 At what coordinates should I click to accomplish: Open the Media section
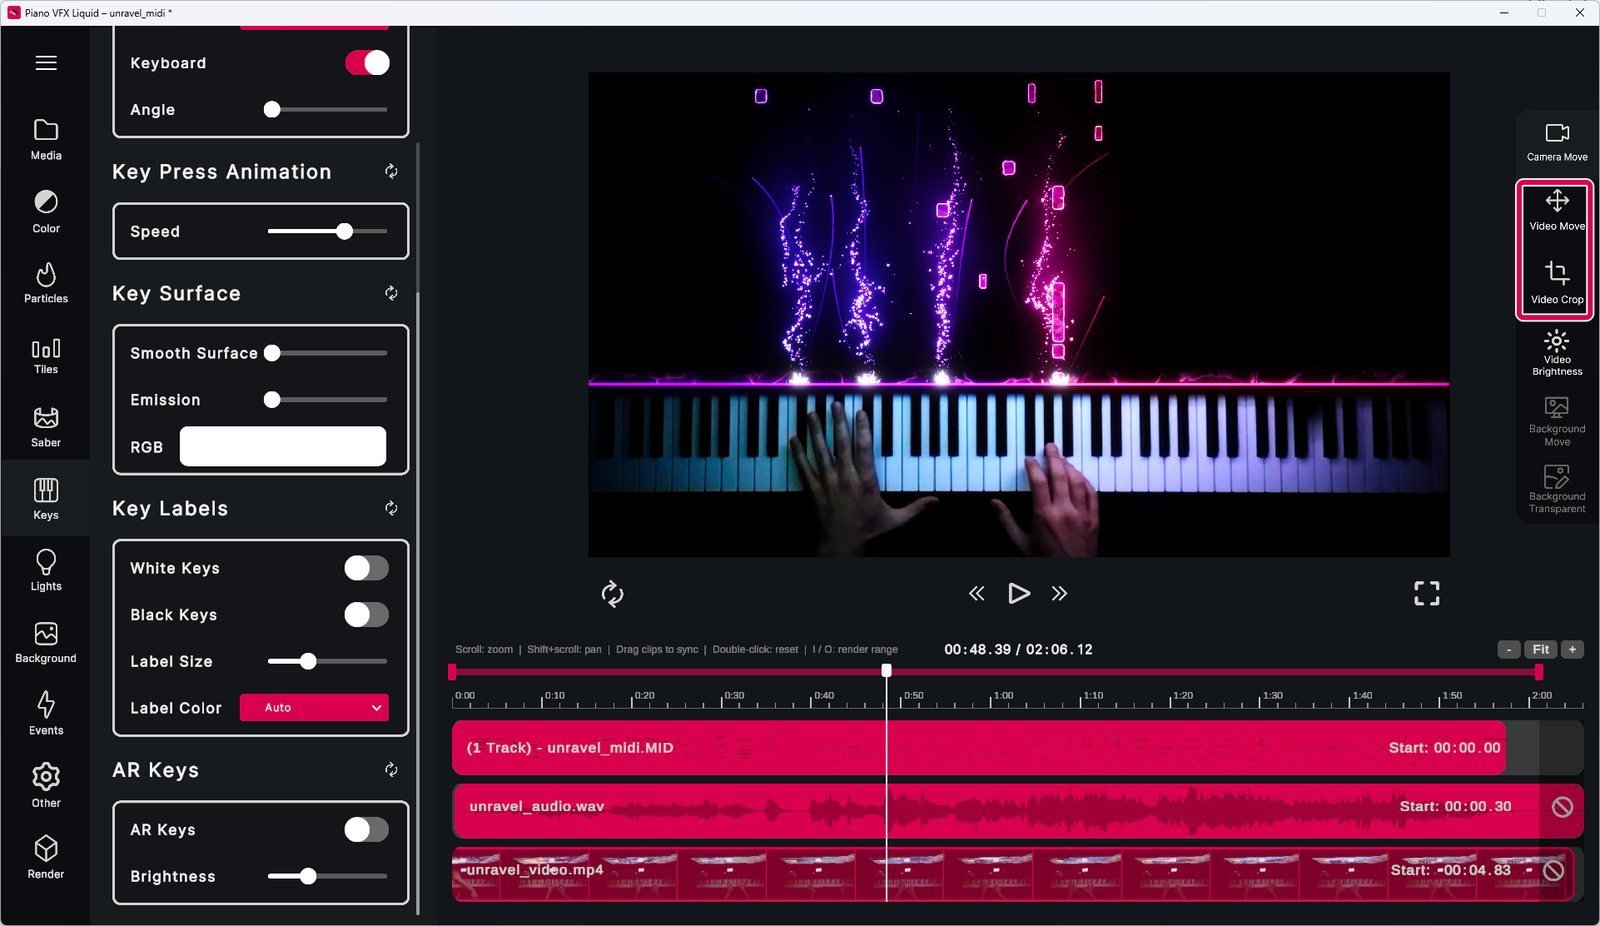coord(46,140)
